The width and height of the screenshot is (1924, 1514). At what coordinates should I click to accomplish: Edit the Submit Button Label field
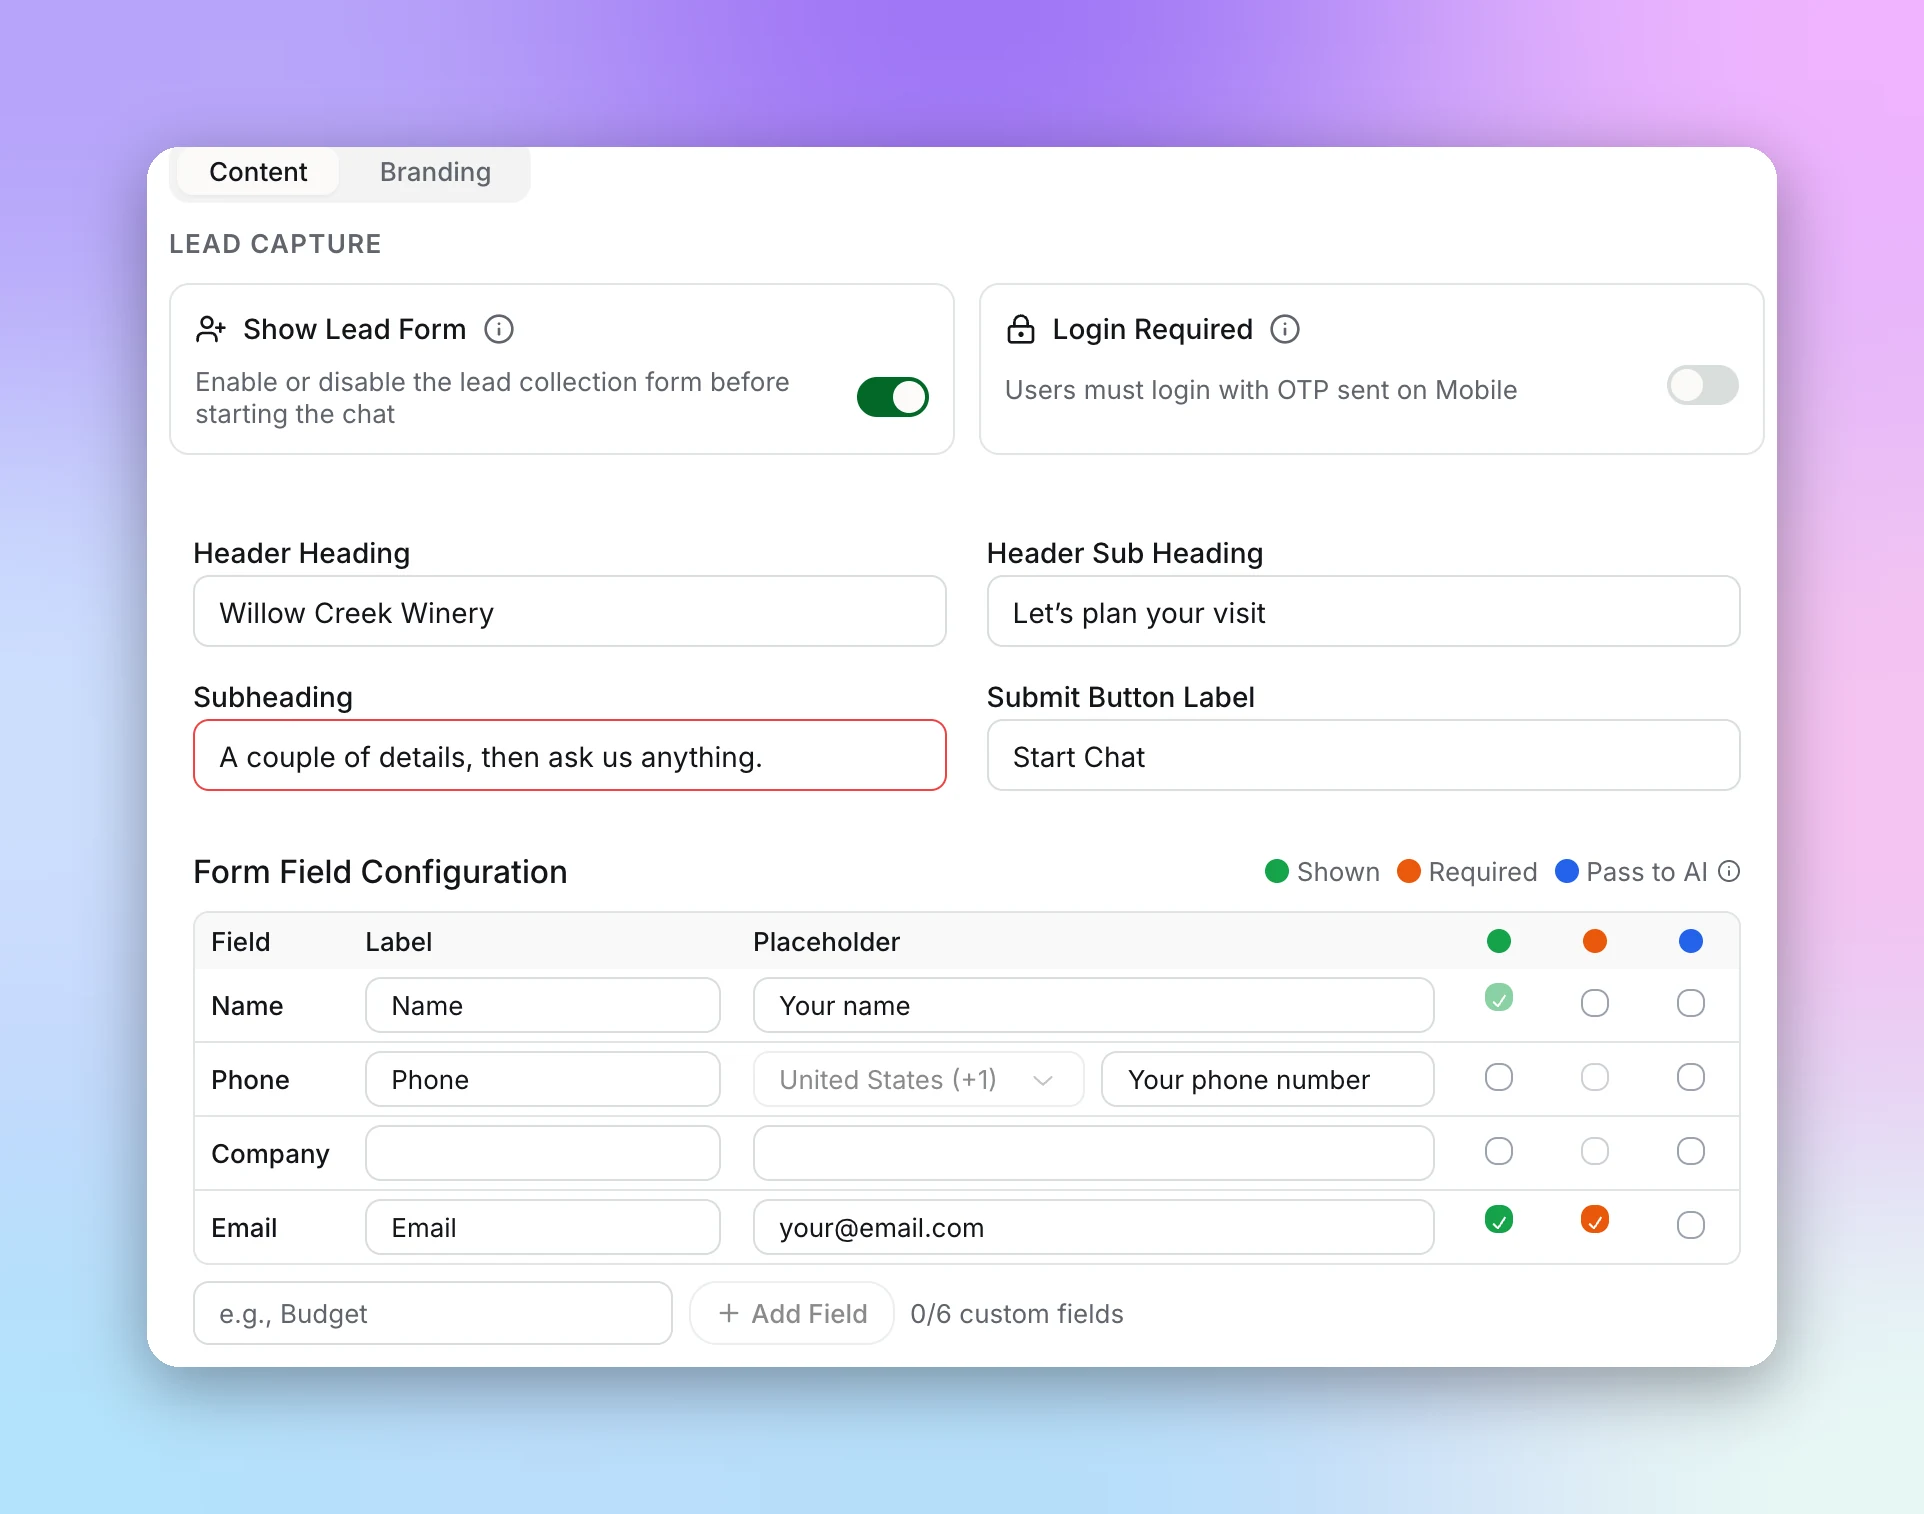click(x=1364, y=755)
